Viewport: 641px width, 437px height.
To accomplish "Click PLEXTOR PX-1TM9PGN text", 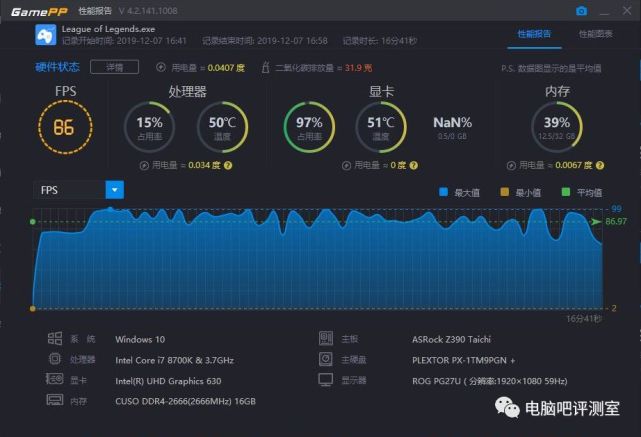I will pos(464,360).
